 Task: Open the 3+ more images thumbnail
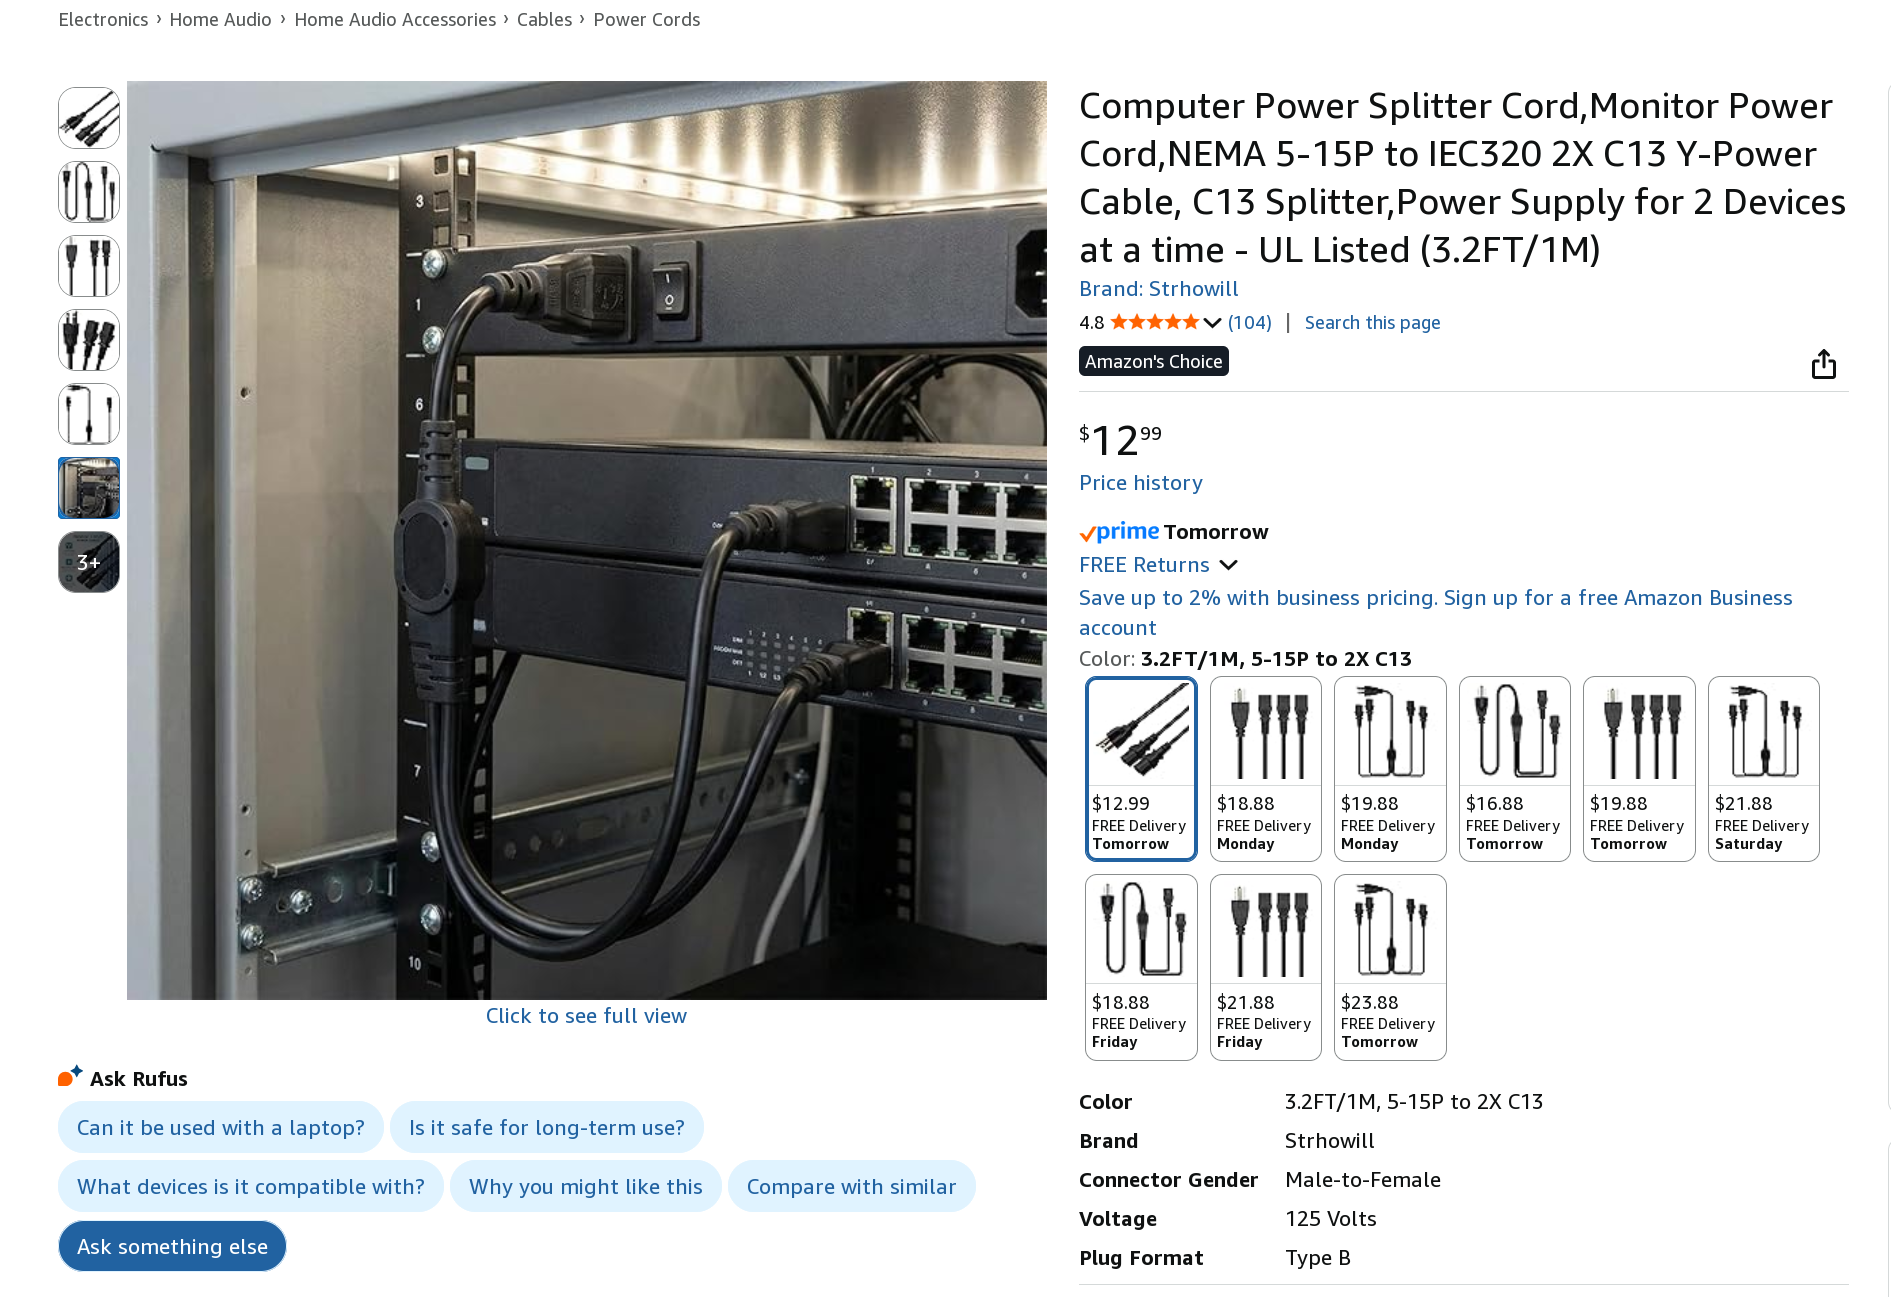[89, 562]
